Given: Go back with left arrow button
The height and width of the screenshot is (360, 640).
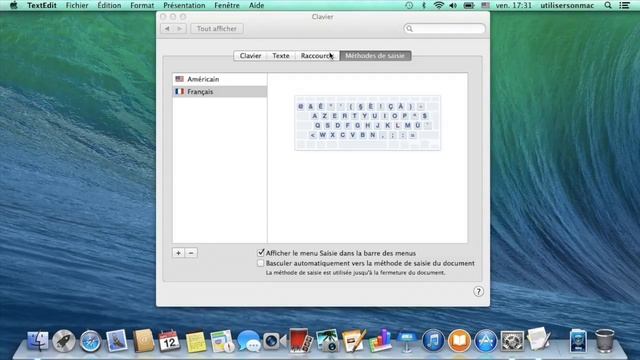Looking at the screenshot, I should tap(167, 29).
